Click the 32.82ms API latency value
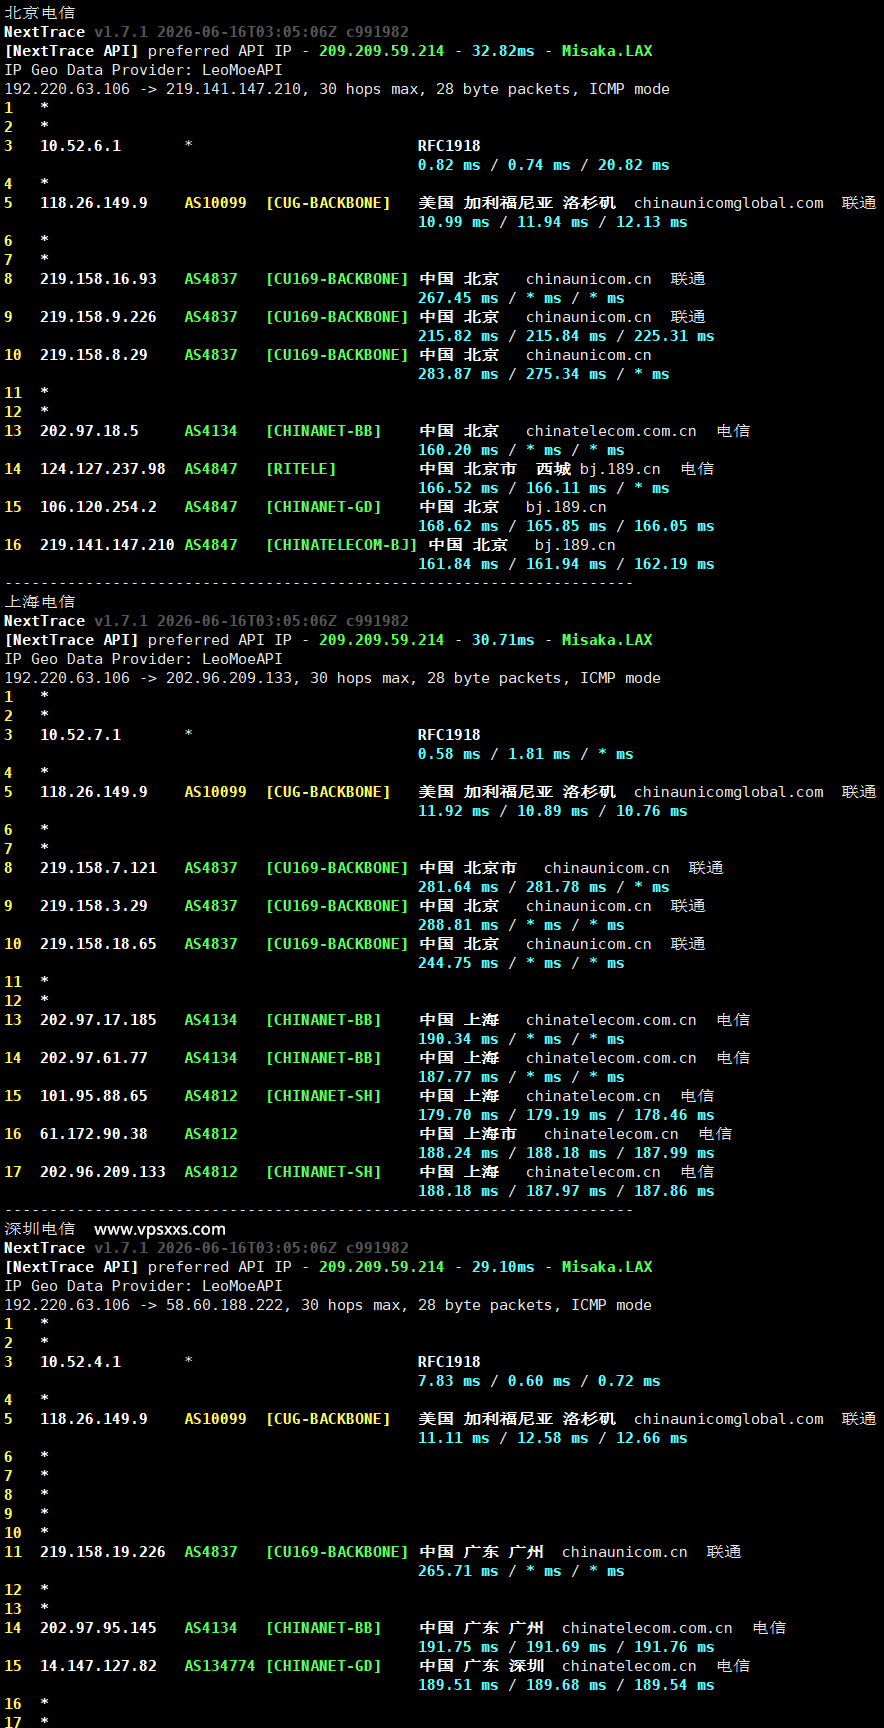 pyautogui.click(x=503, y=51)
